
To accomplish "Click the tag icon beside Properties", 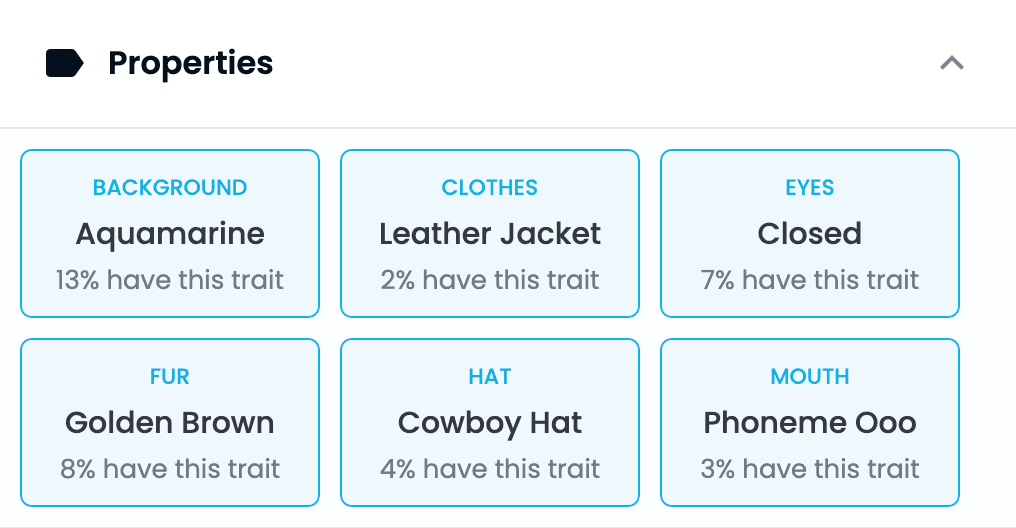I will (65, 63).
